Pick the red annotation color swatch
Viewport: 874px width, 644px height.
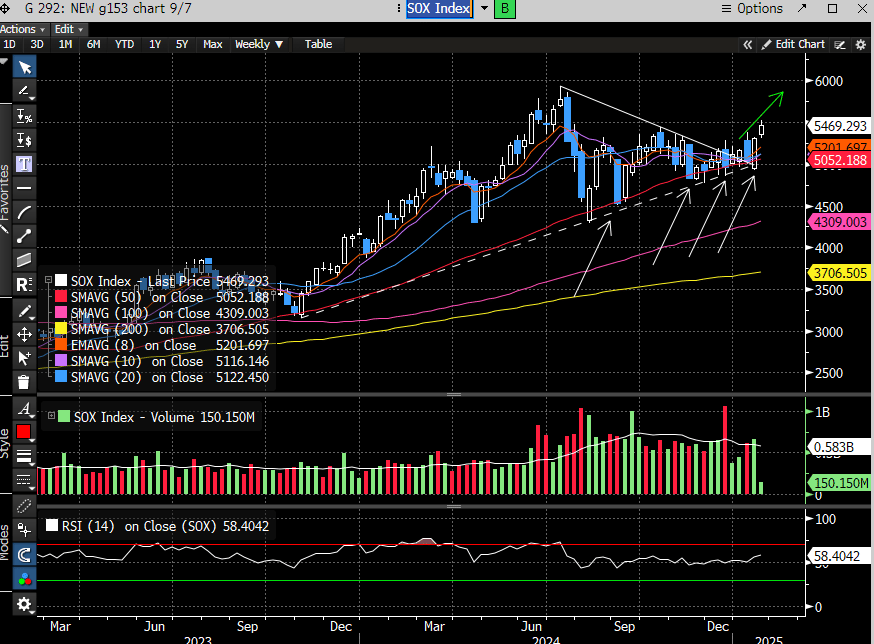(x=24, y=432)
